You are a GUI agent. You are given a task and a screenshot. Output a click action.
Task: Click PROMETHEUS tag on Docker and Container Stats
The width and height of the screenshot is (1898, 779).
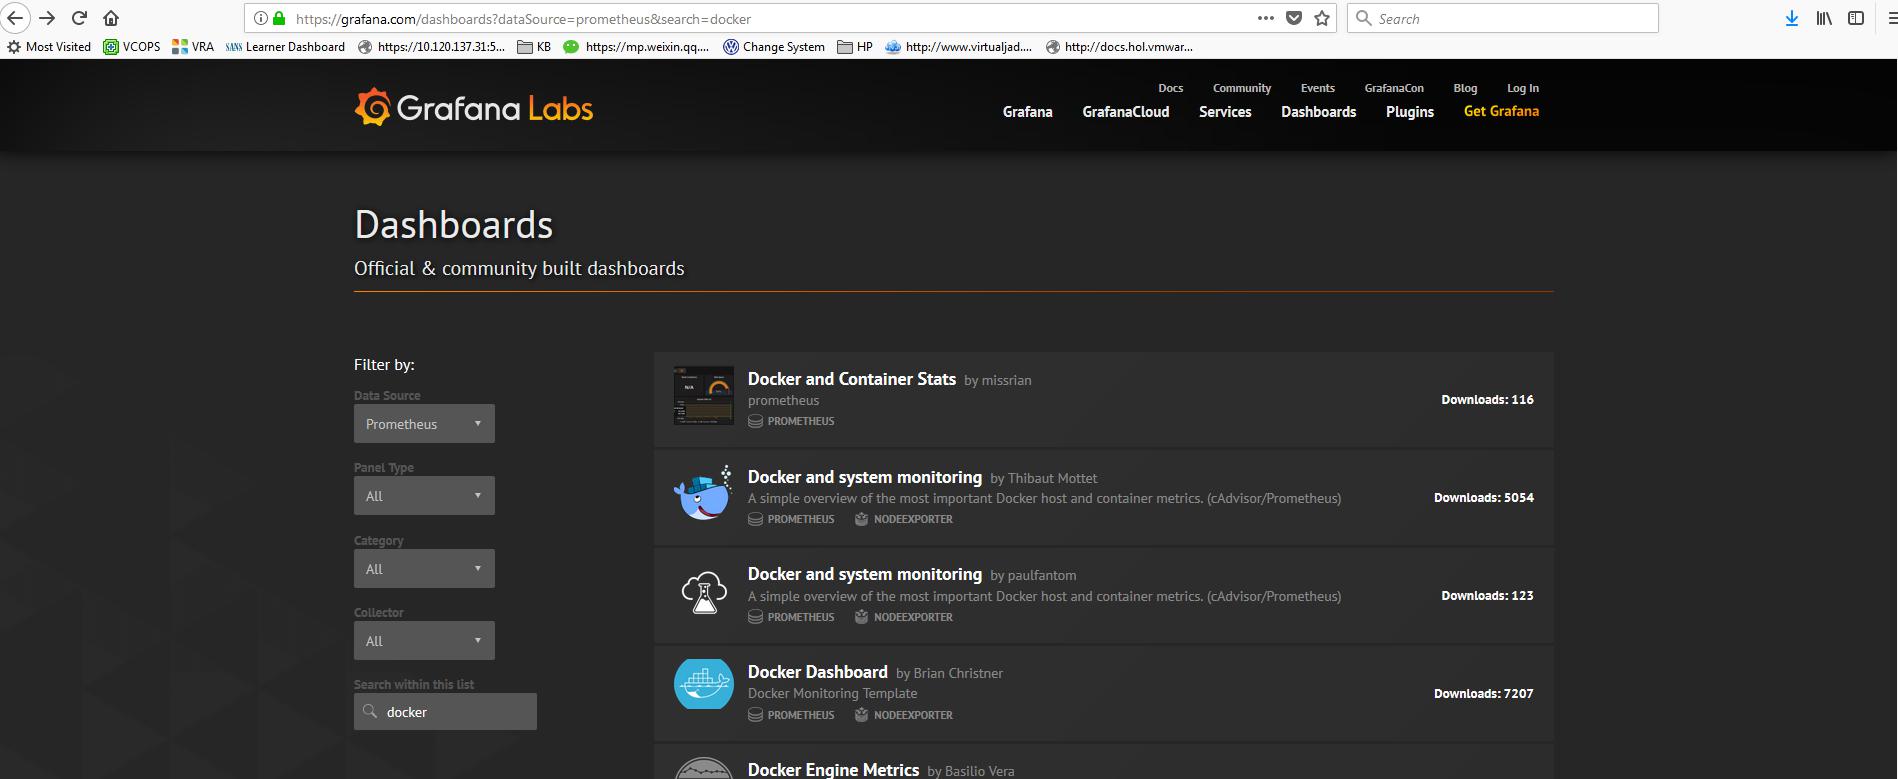coord(791,421)
